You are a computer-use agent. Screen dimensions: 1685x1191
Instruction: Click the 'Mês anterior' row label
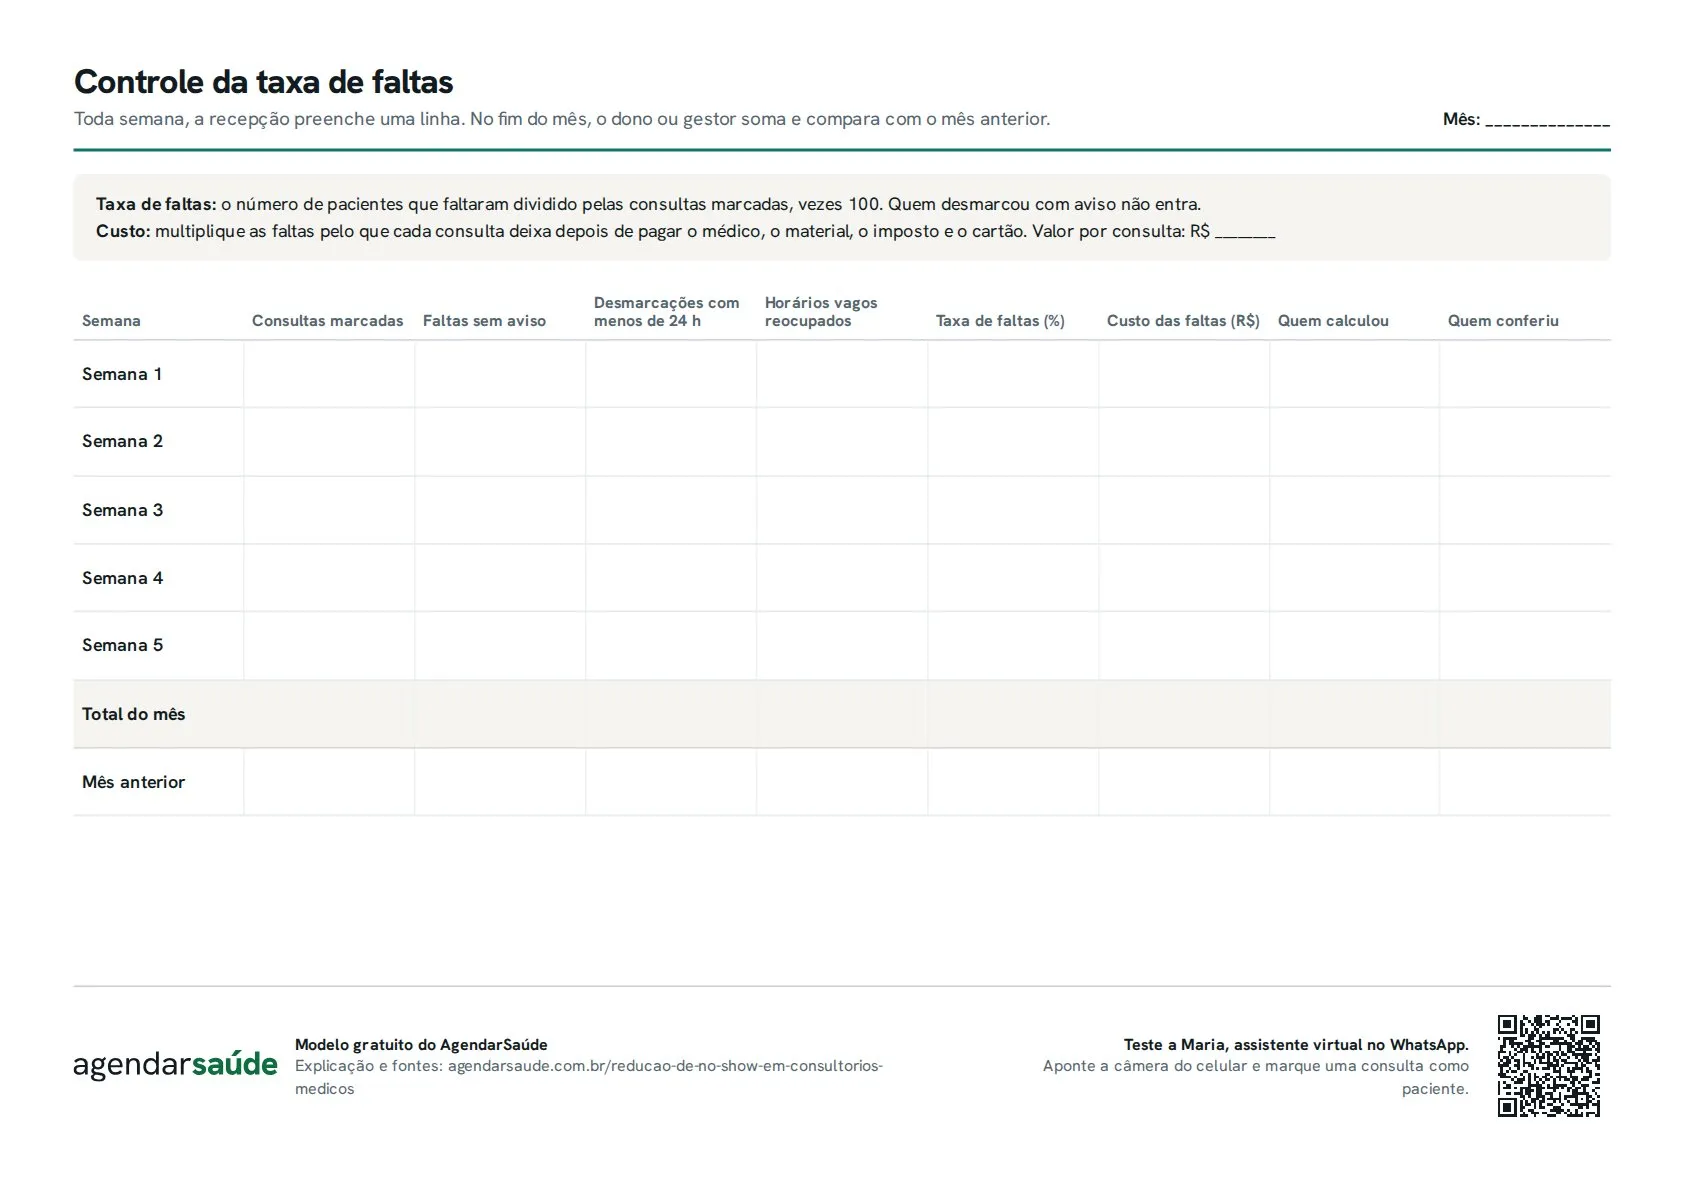(133, 782)
